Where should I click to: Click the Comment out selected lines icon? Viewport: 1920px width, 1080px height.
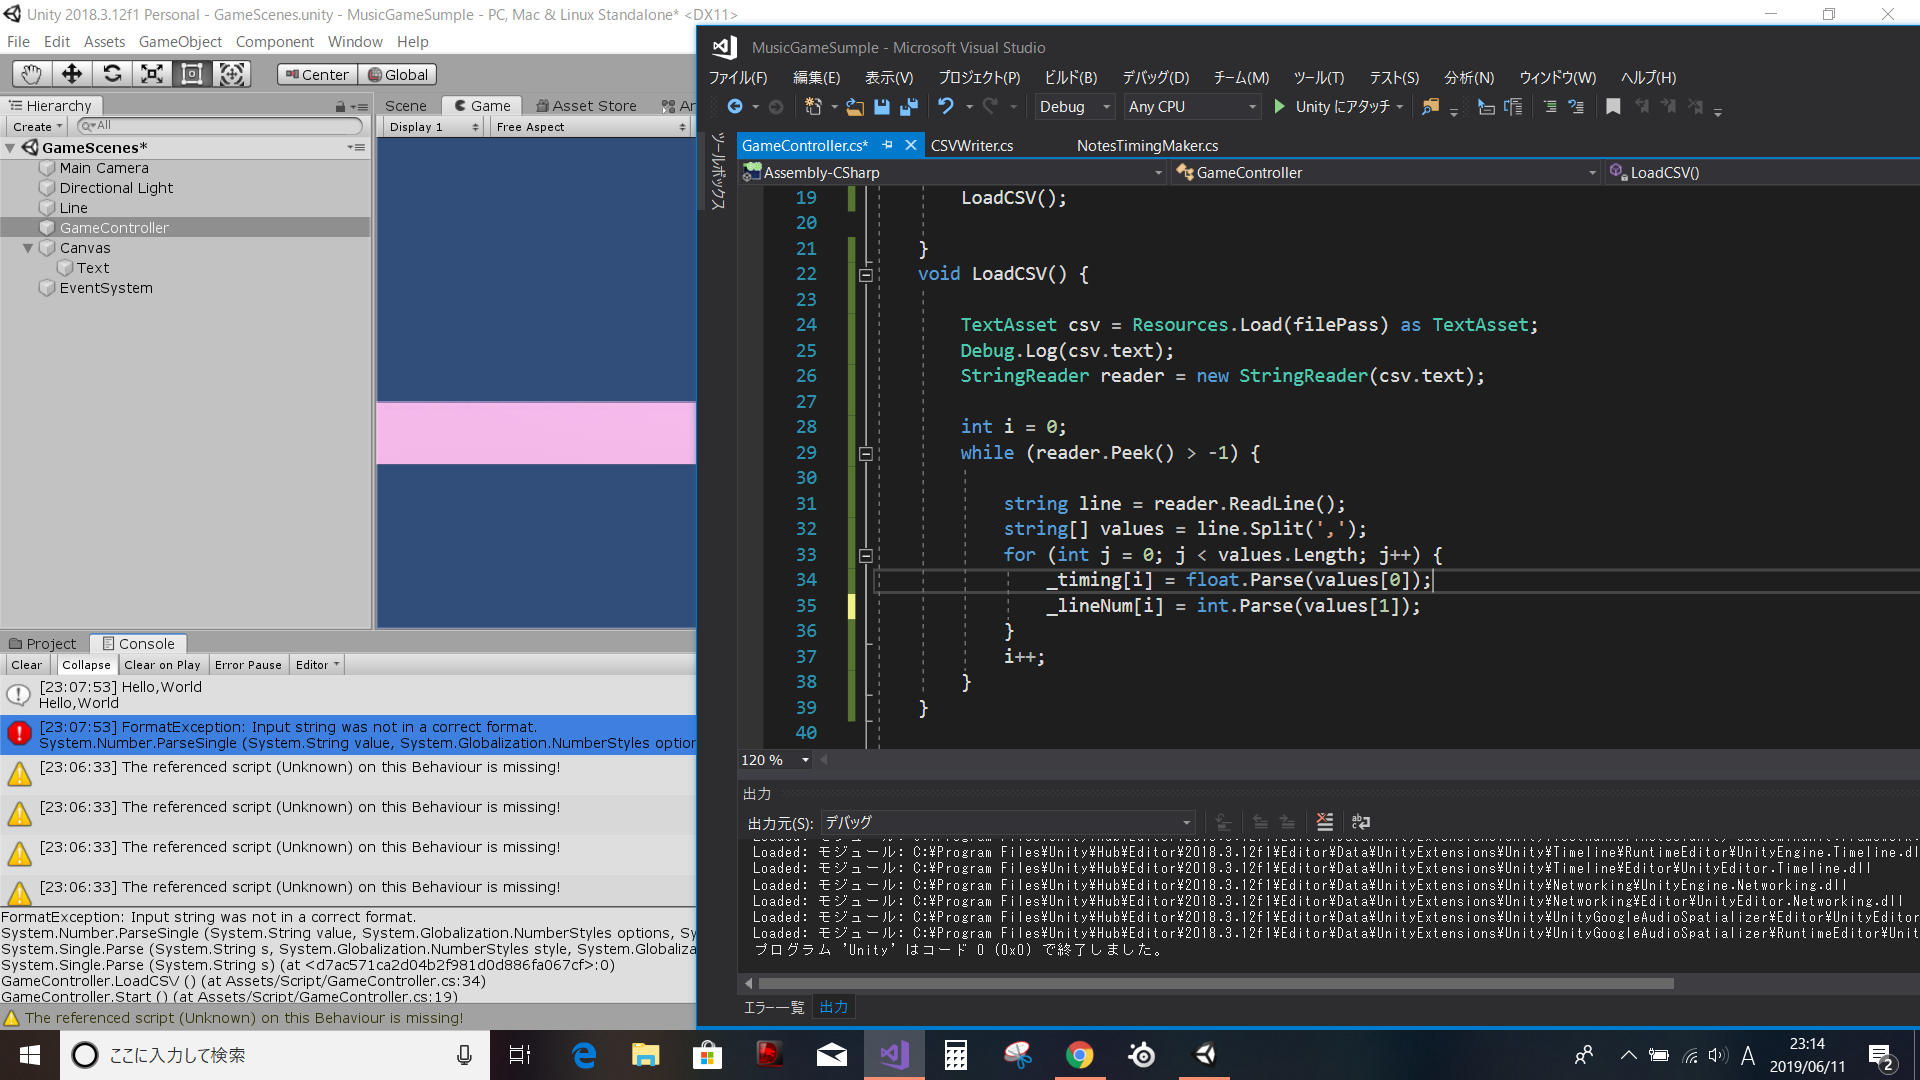tap(1549, 107)
